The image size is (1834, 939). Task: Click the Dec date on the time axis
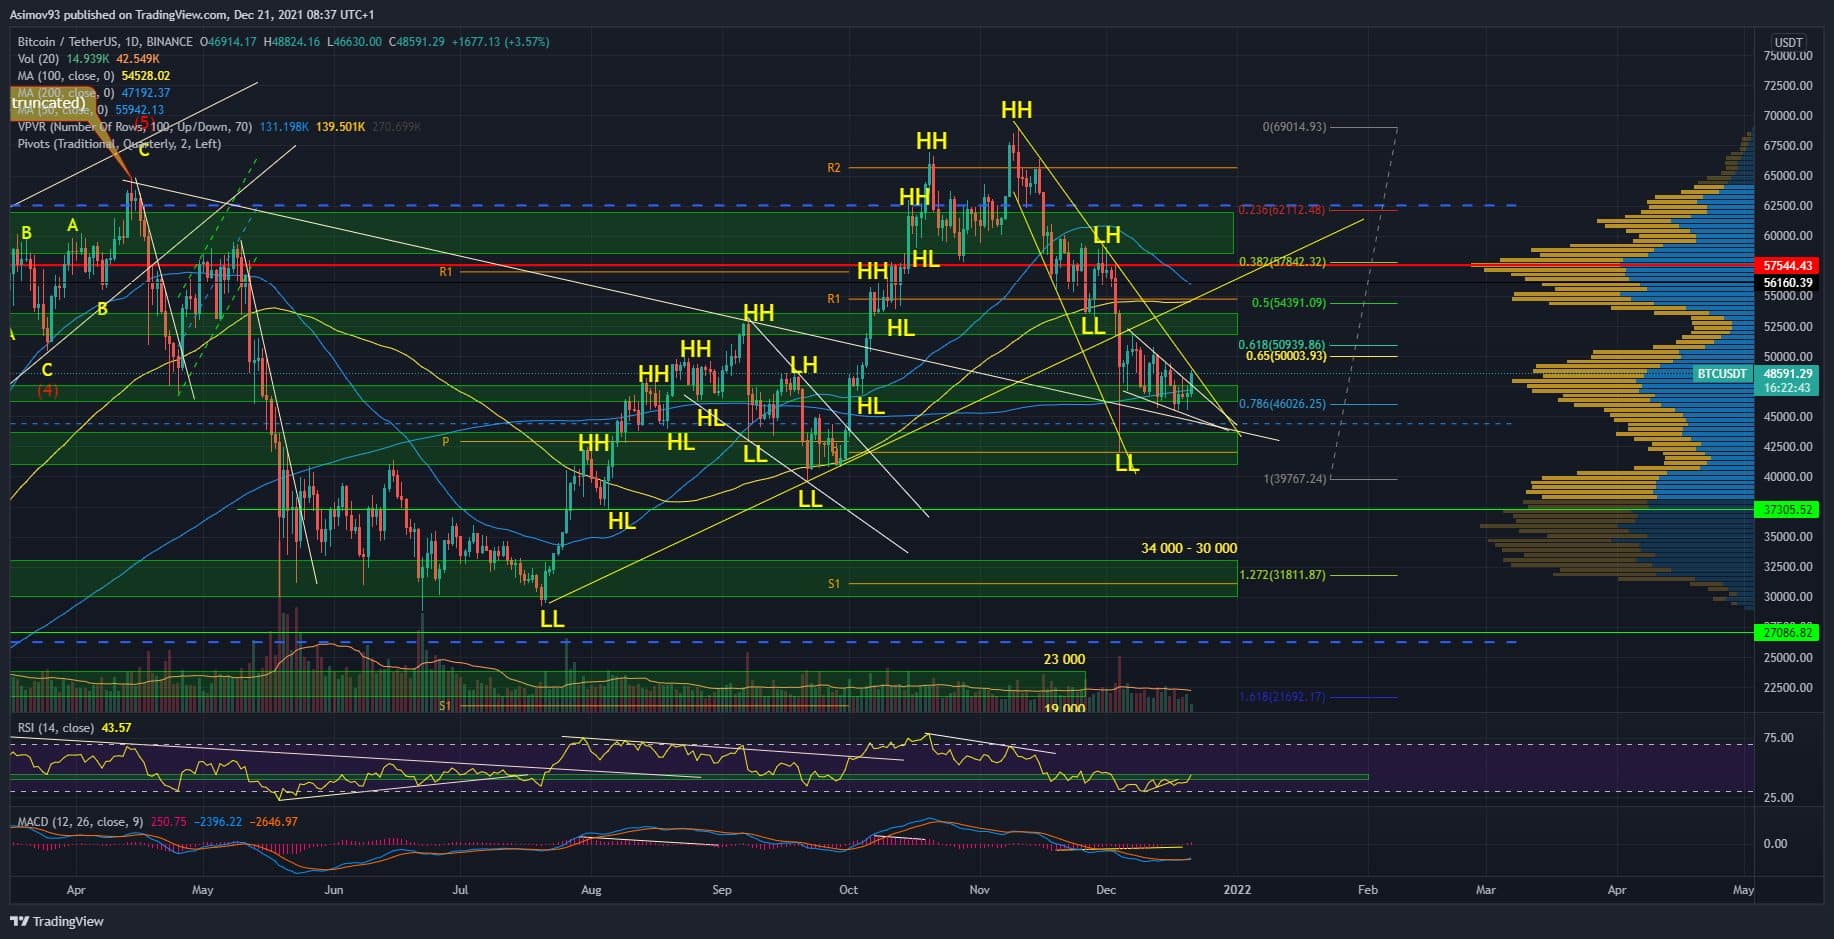click(x=1105, y=889)
